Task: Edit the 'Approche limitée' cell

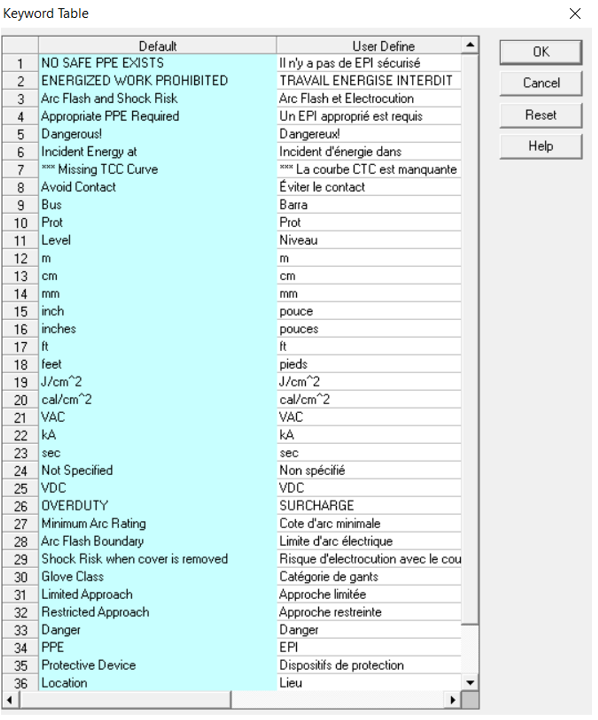Action: click(x=369, y=594)
